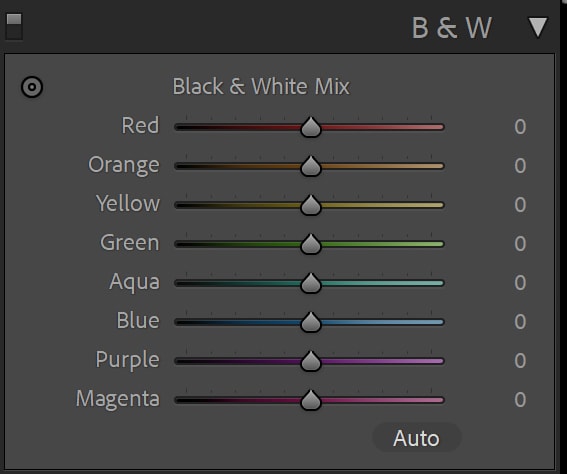This screenshot has height=474, width=567.
Task: Click the Orange value field
Action: point(520,166)
